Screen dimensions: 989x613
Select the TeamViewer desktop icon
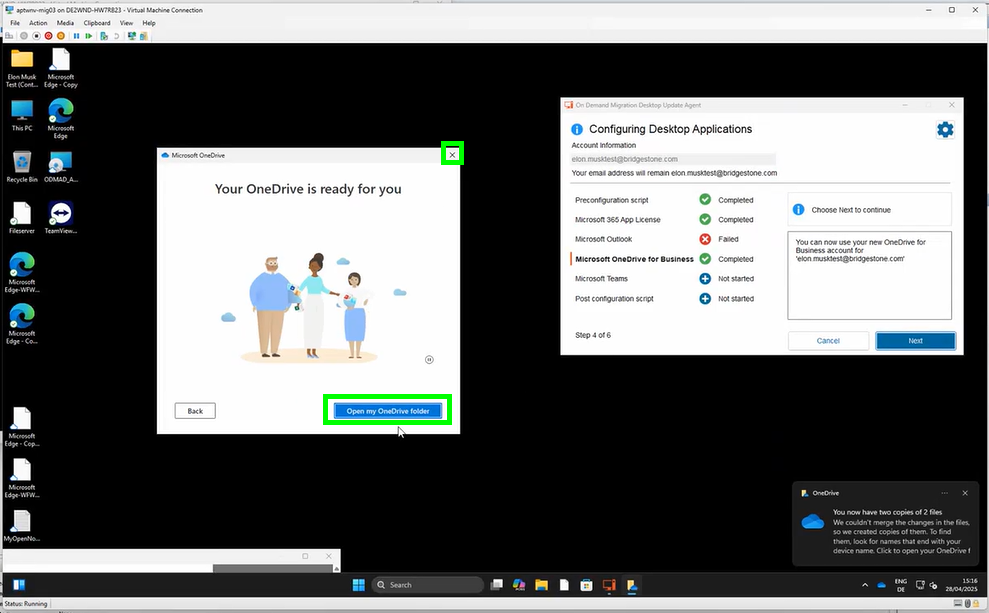pos(61,218)
